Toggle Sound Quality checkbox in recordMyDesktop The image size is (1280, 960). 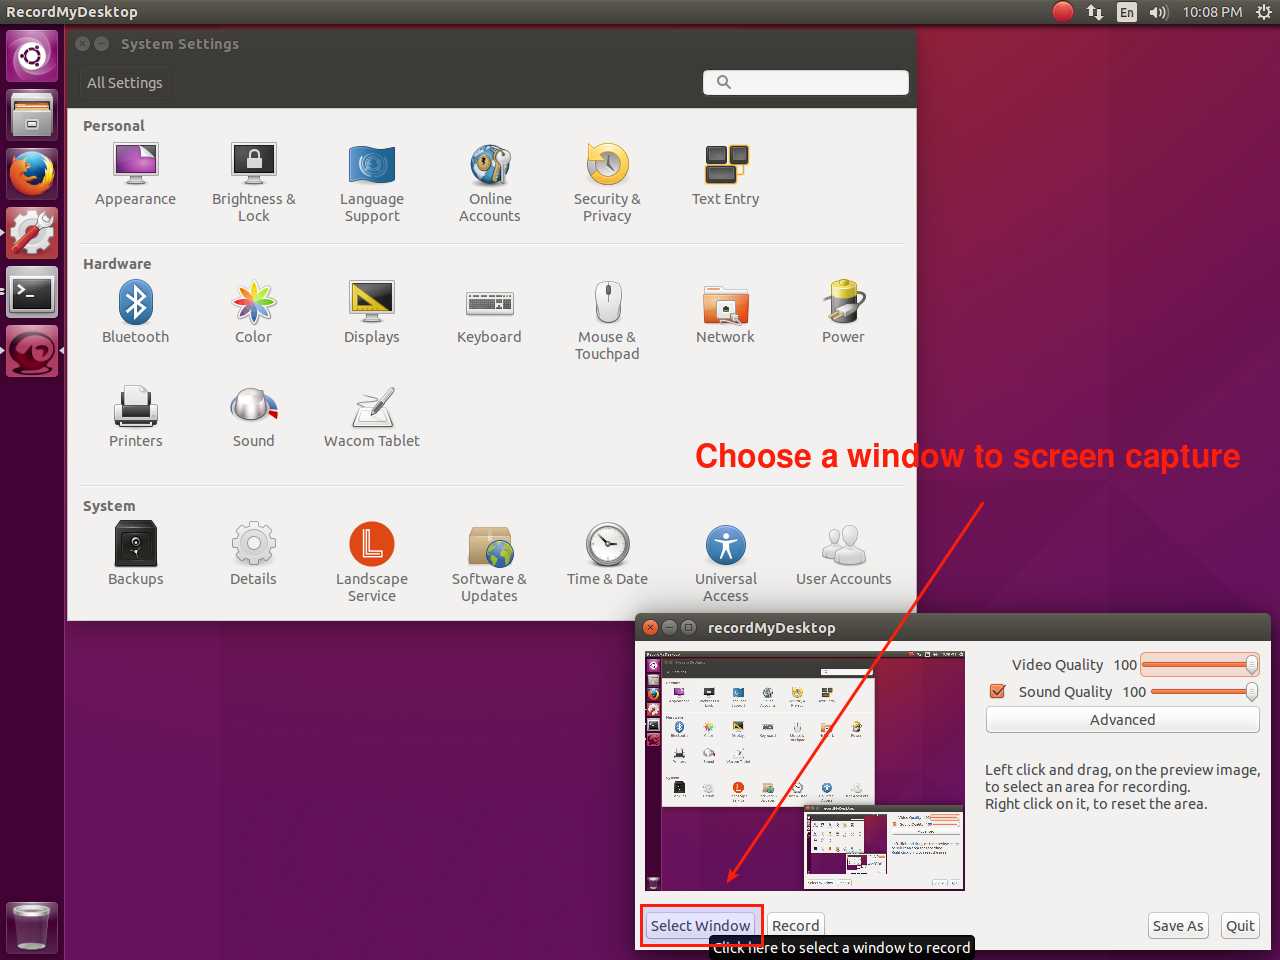coord(997,691)
